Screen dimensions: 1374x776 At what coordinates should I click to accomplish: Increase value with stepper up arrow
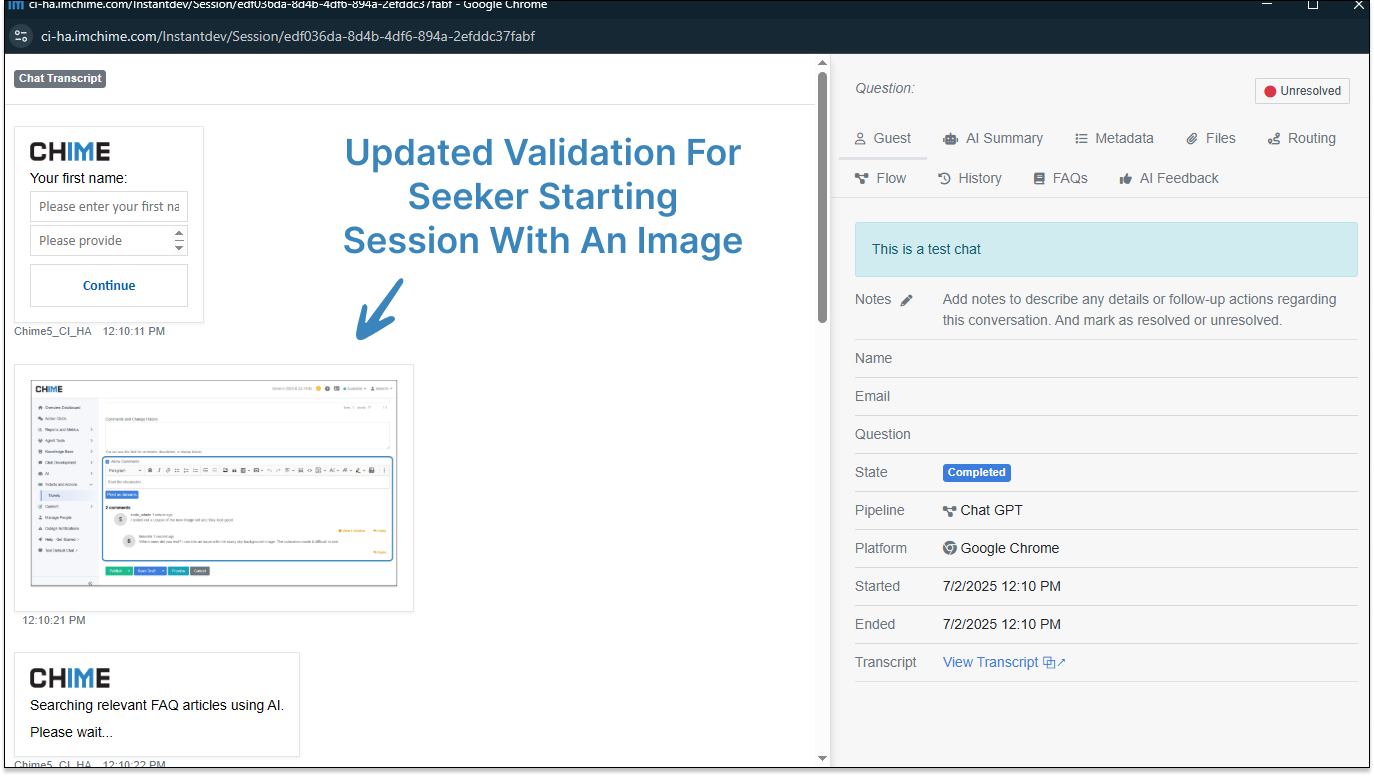pyautogui.click(x=179, y=234)
